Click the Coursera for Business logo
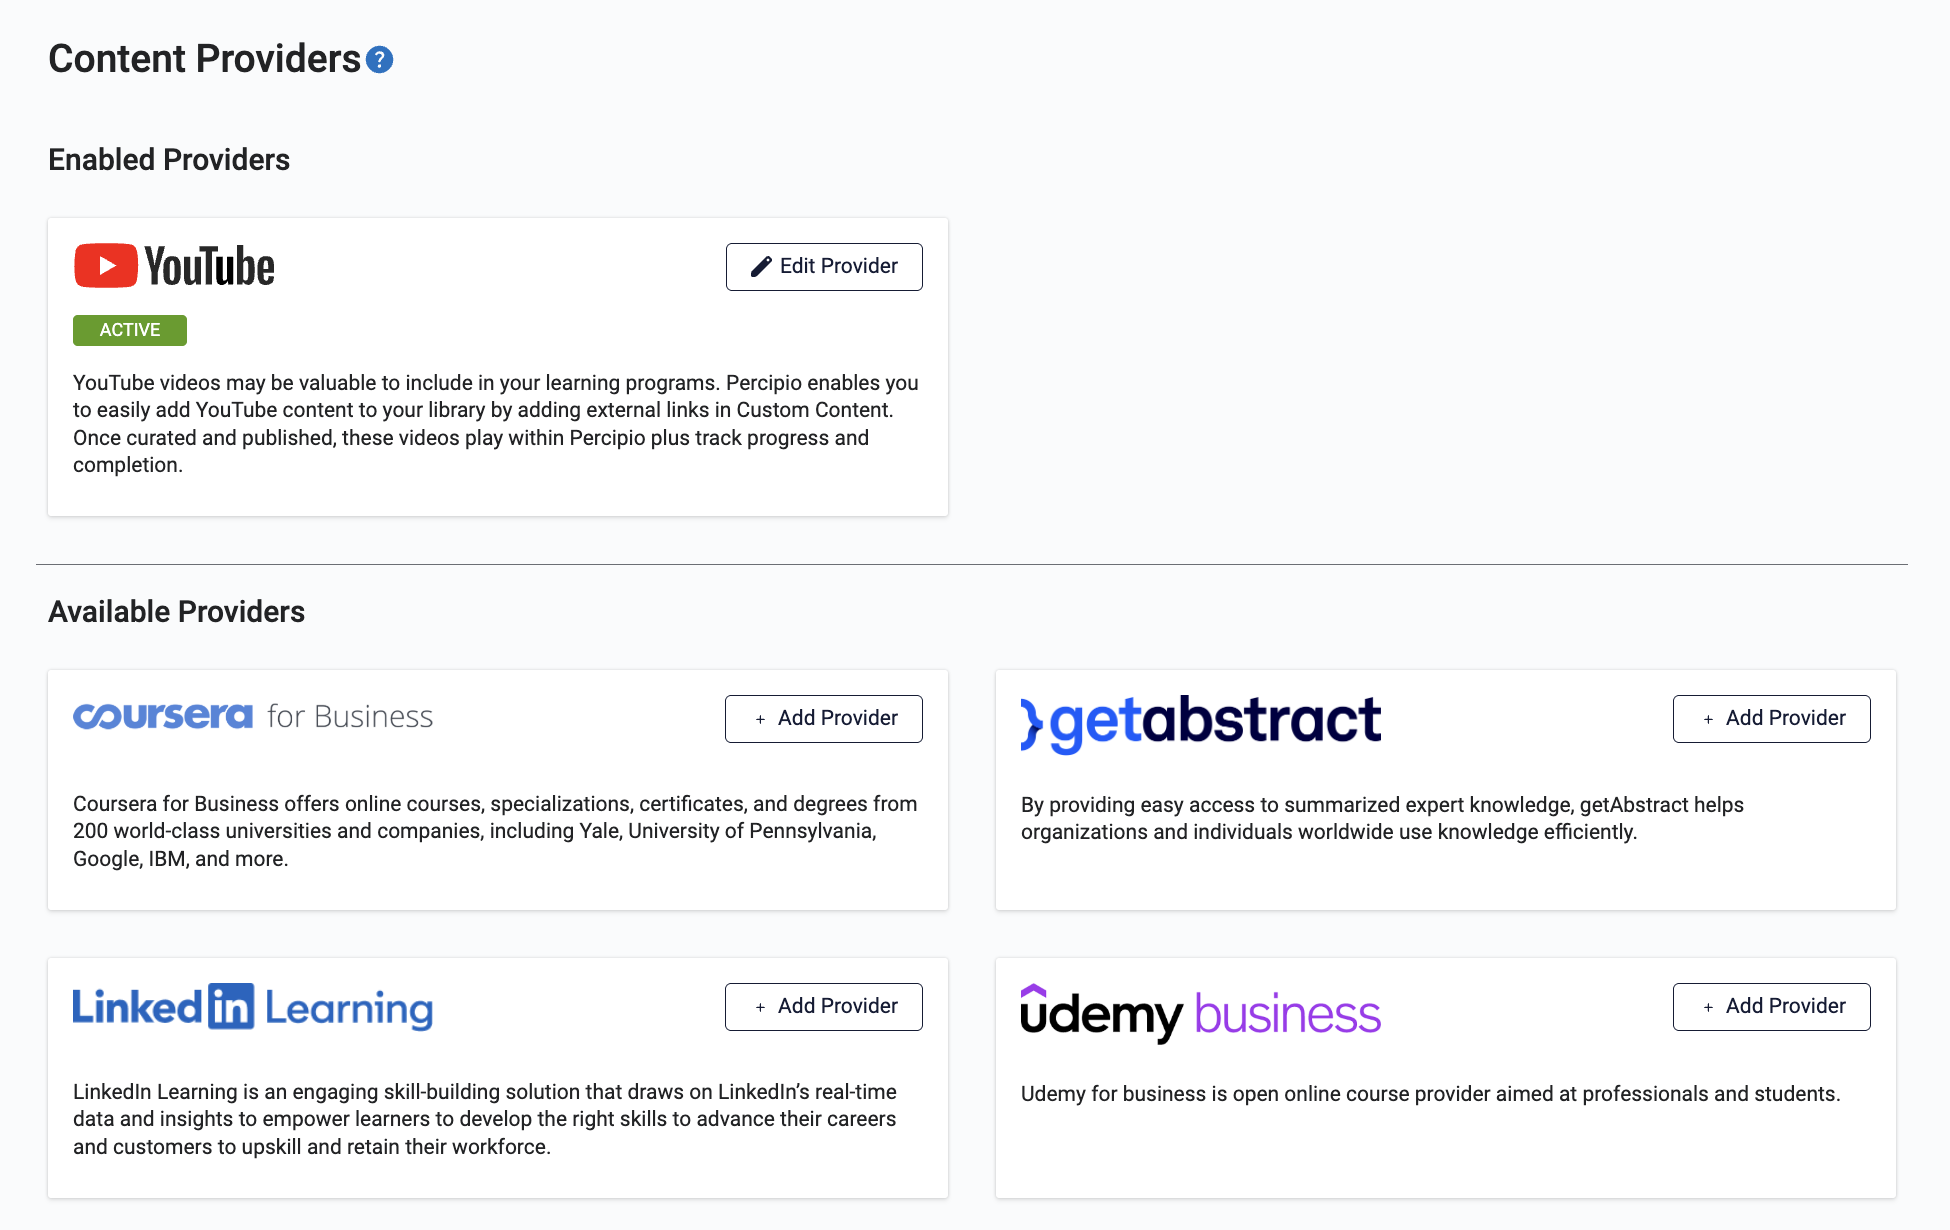This screenshot has width=1950, height=1230. pos(253,716)
